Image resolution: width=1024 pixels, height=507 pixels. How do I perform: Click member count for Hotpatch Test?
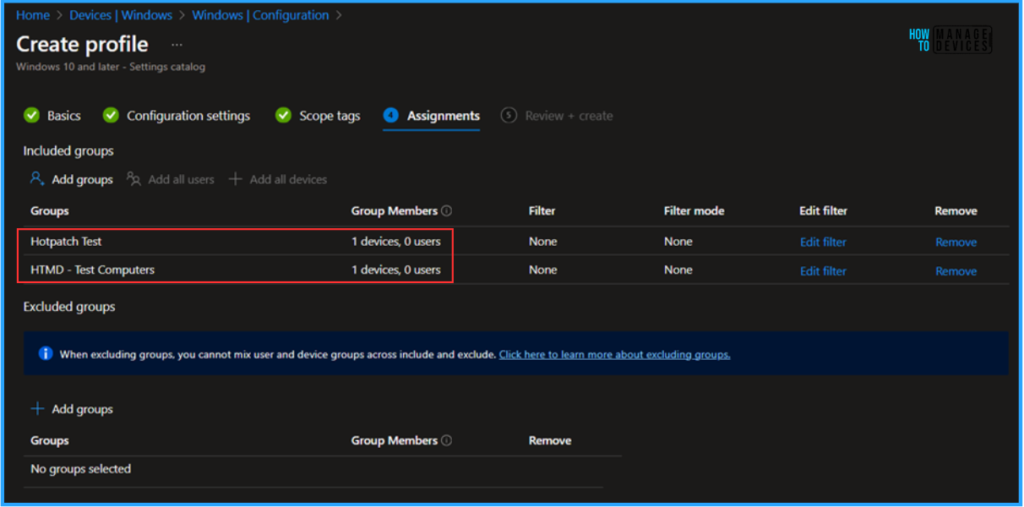[x=396, y=241]
